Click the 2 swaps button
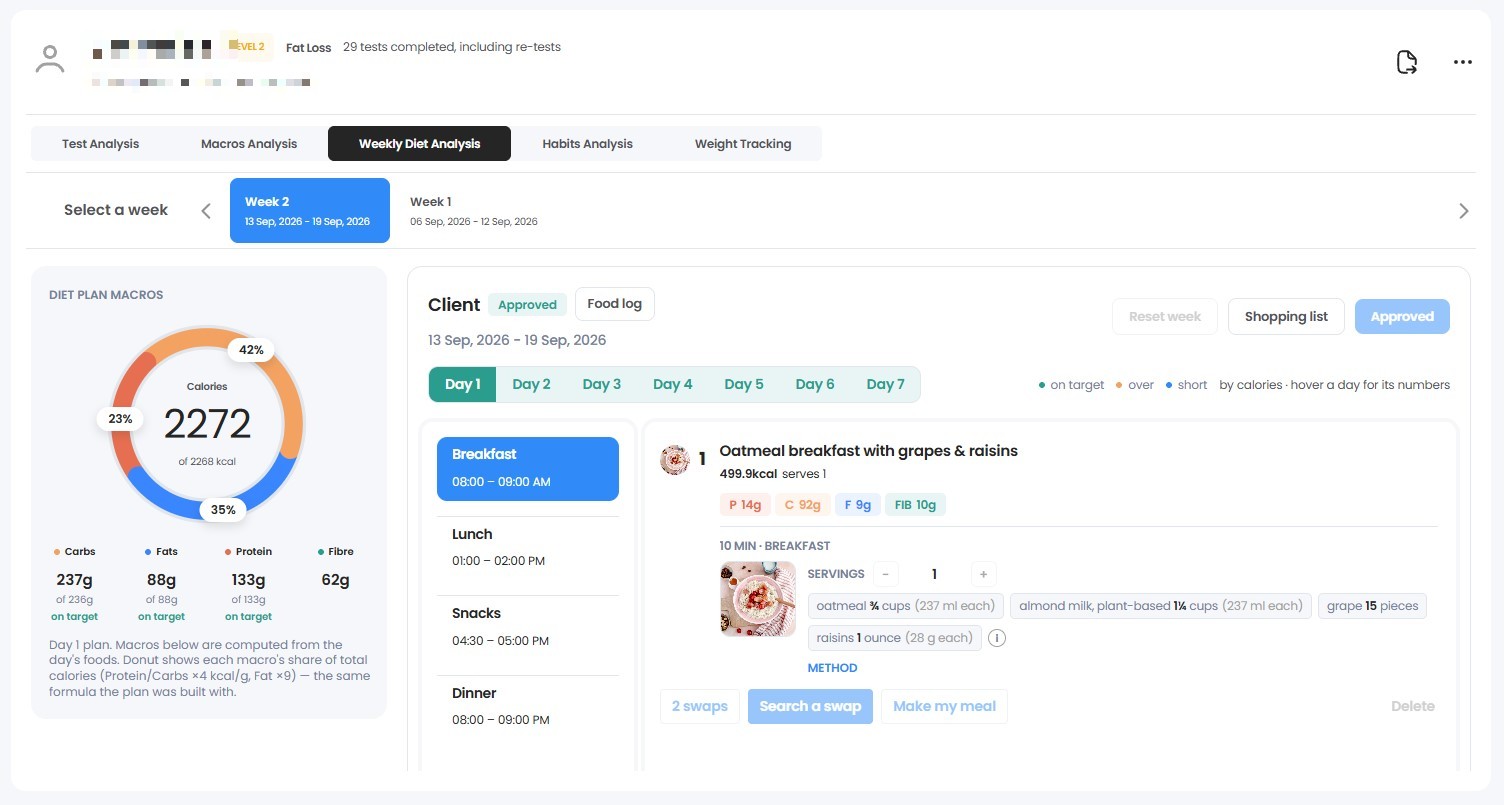1504x805 pixels. 700,706
